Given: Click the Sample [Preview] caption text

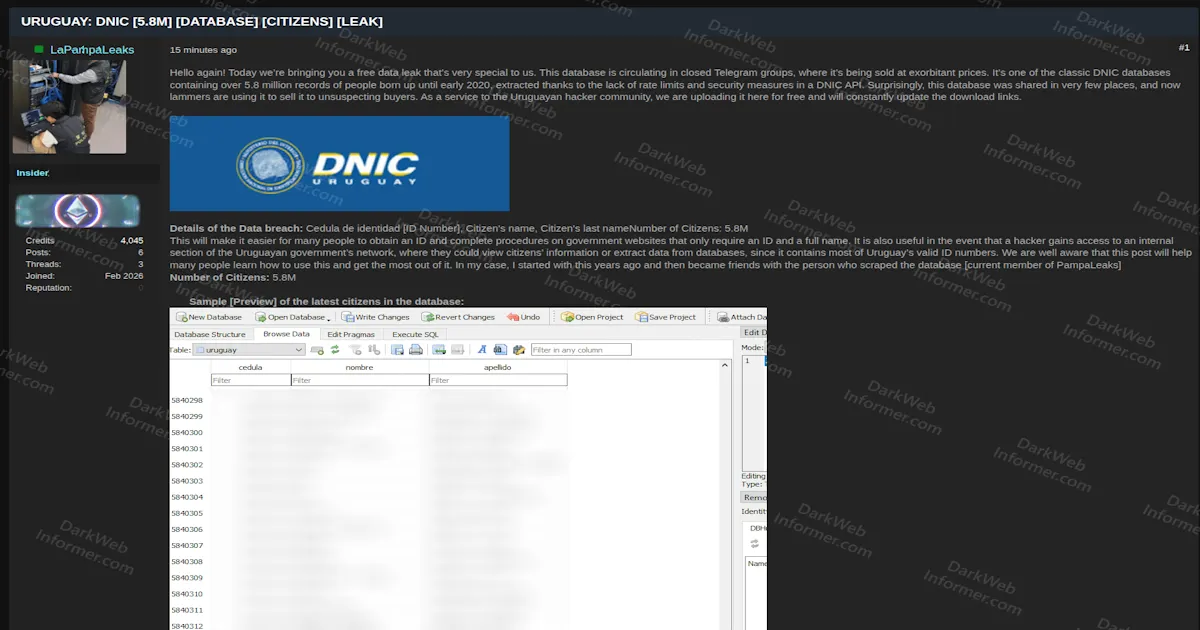Looking at the screenshot, I should pos(326,301).
